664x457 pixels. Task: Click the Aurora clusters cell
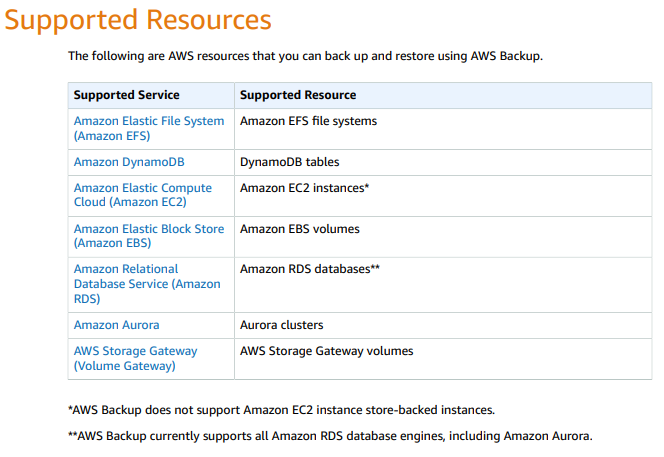tap(281, 325)
